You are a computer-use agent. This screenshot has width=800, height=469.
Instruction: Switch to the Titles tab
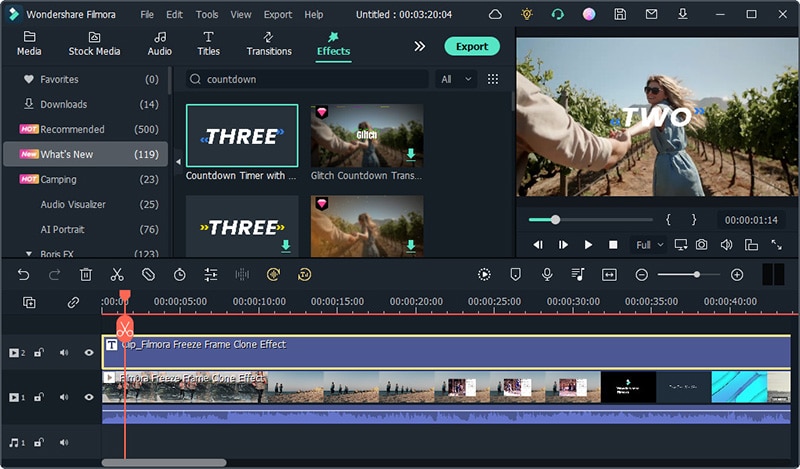[x=209, y=44]
